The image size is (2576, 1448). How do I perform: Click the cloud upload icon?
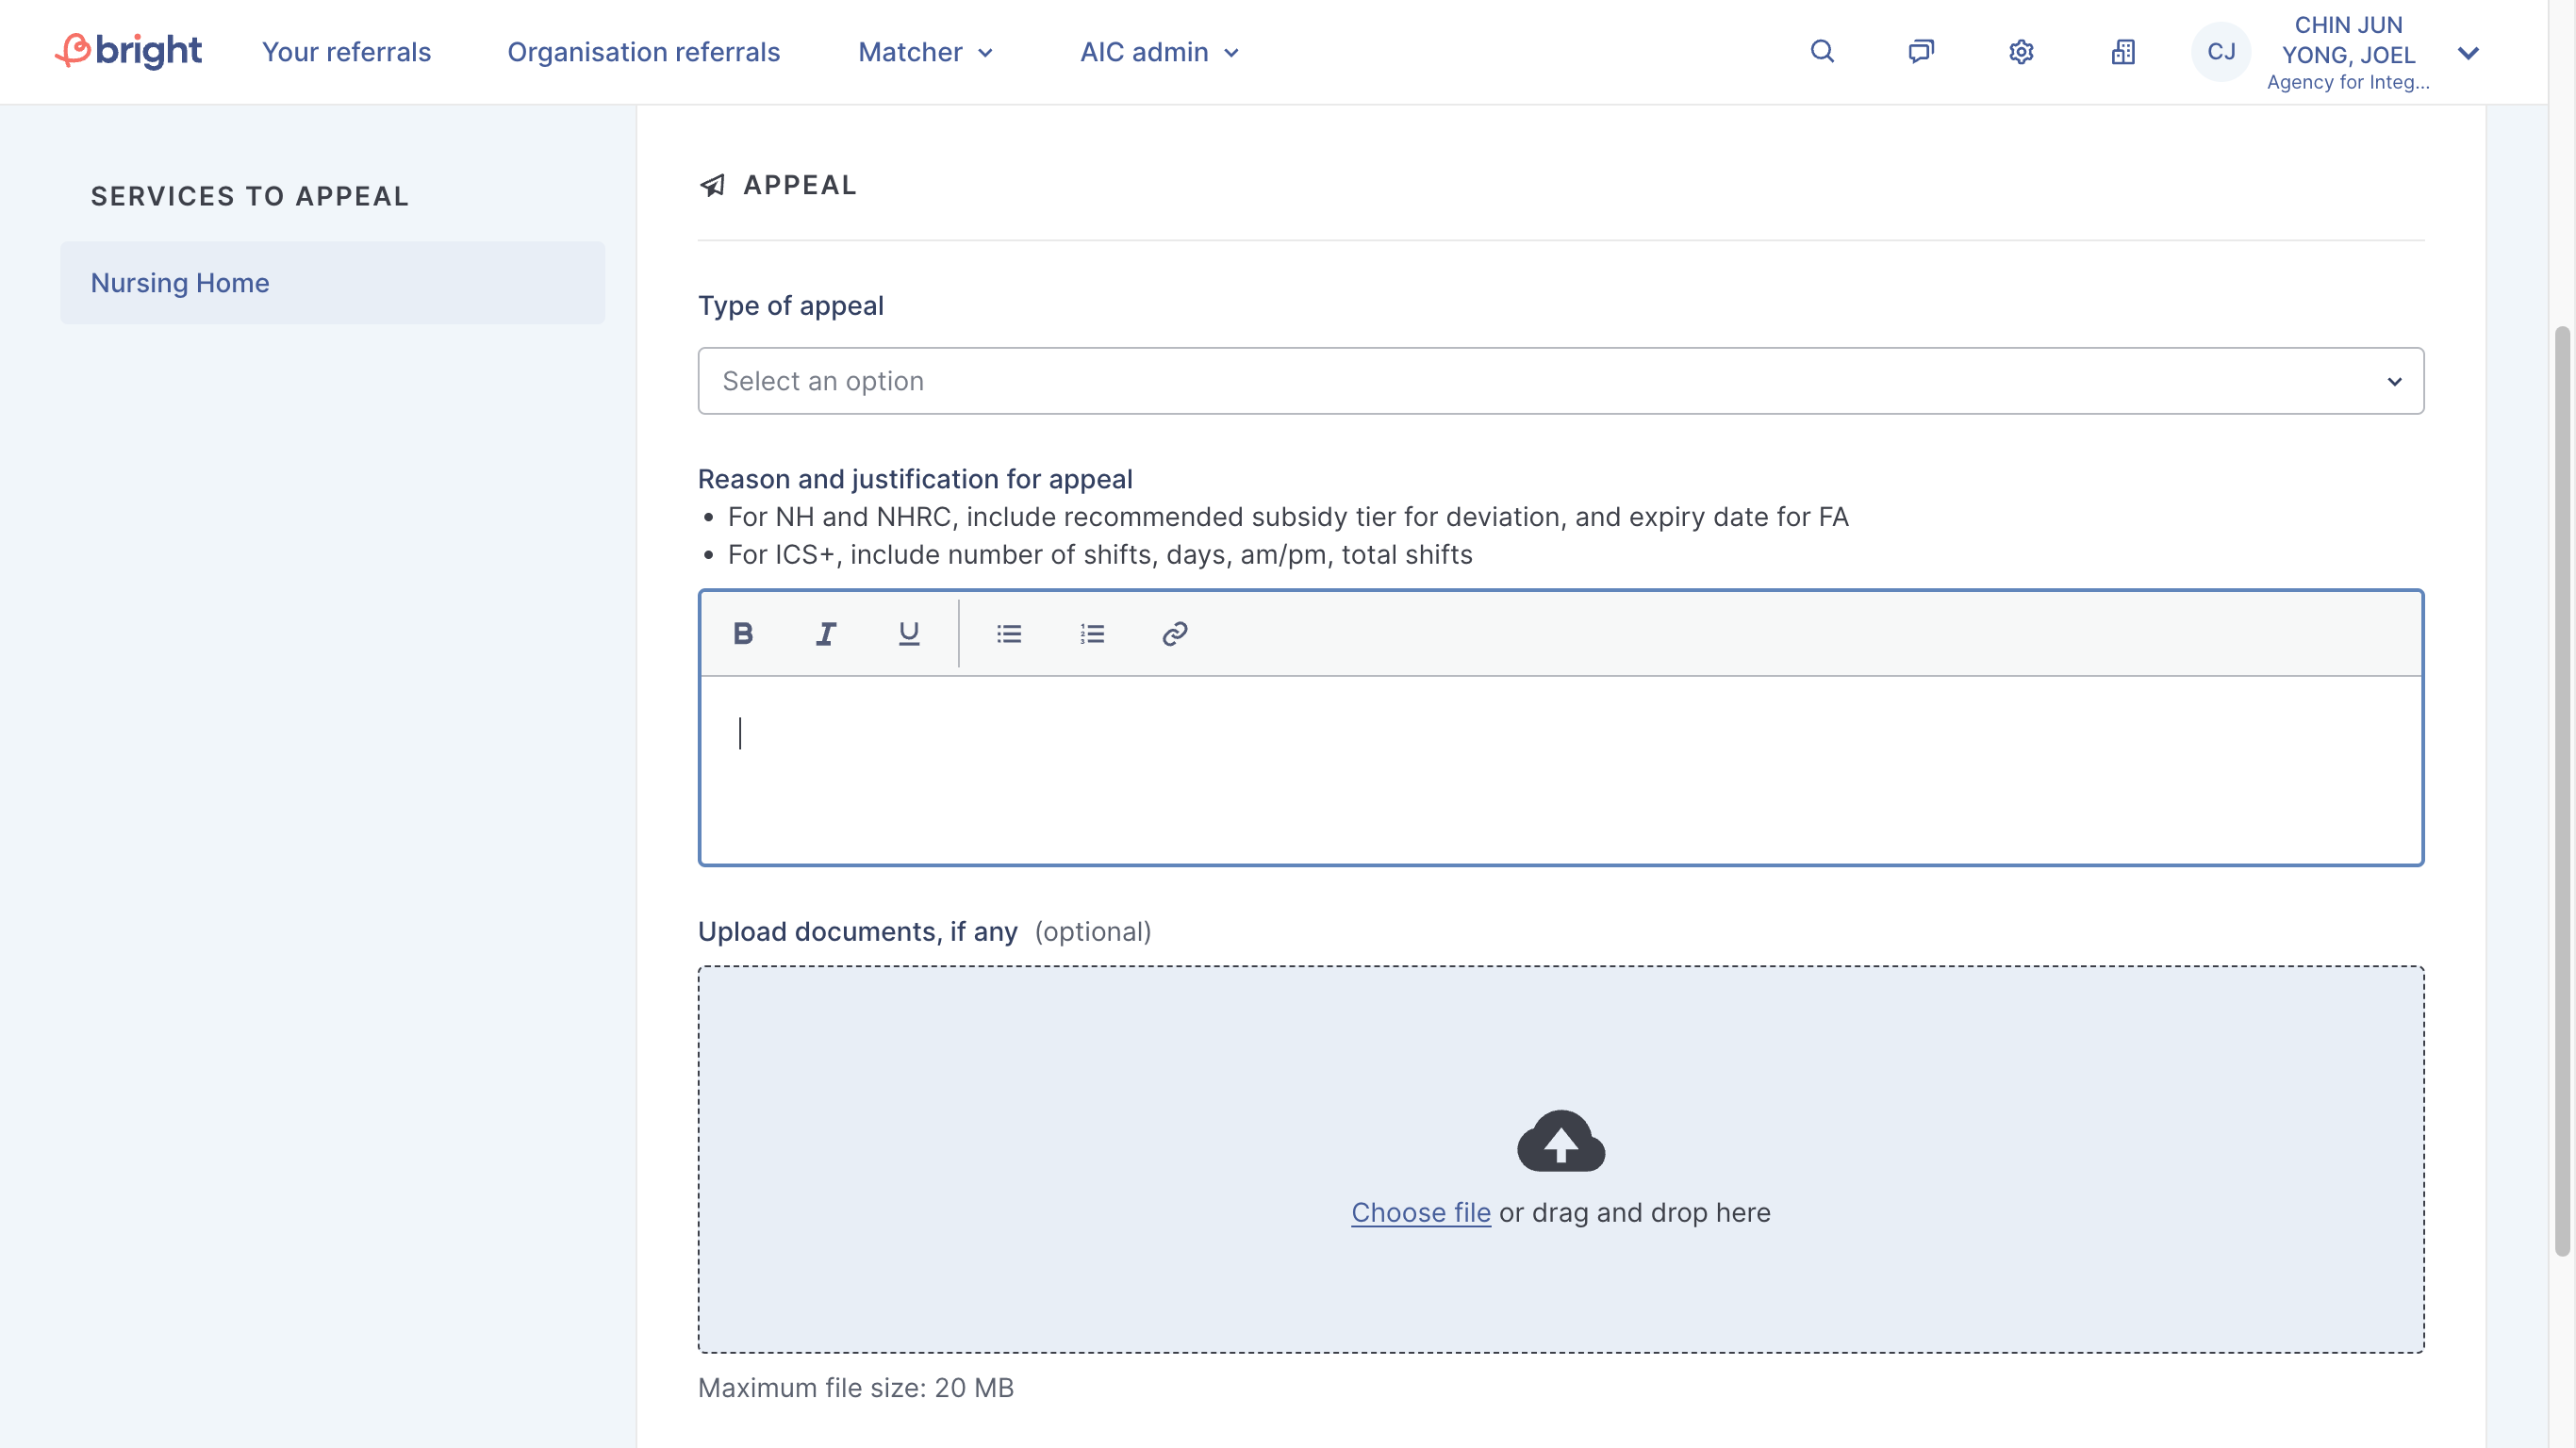[1561, 1140]
